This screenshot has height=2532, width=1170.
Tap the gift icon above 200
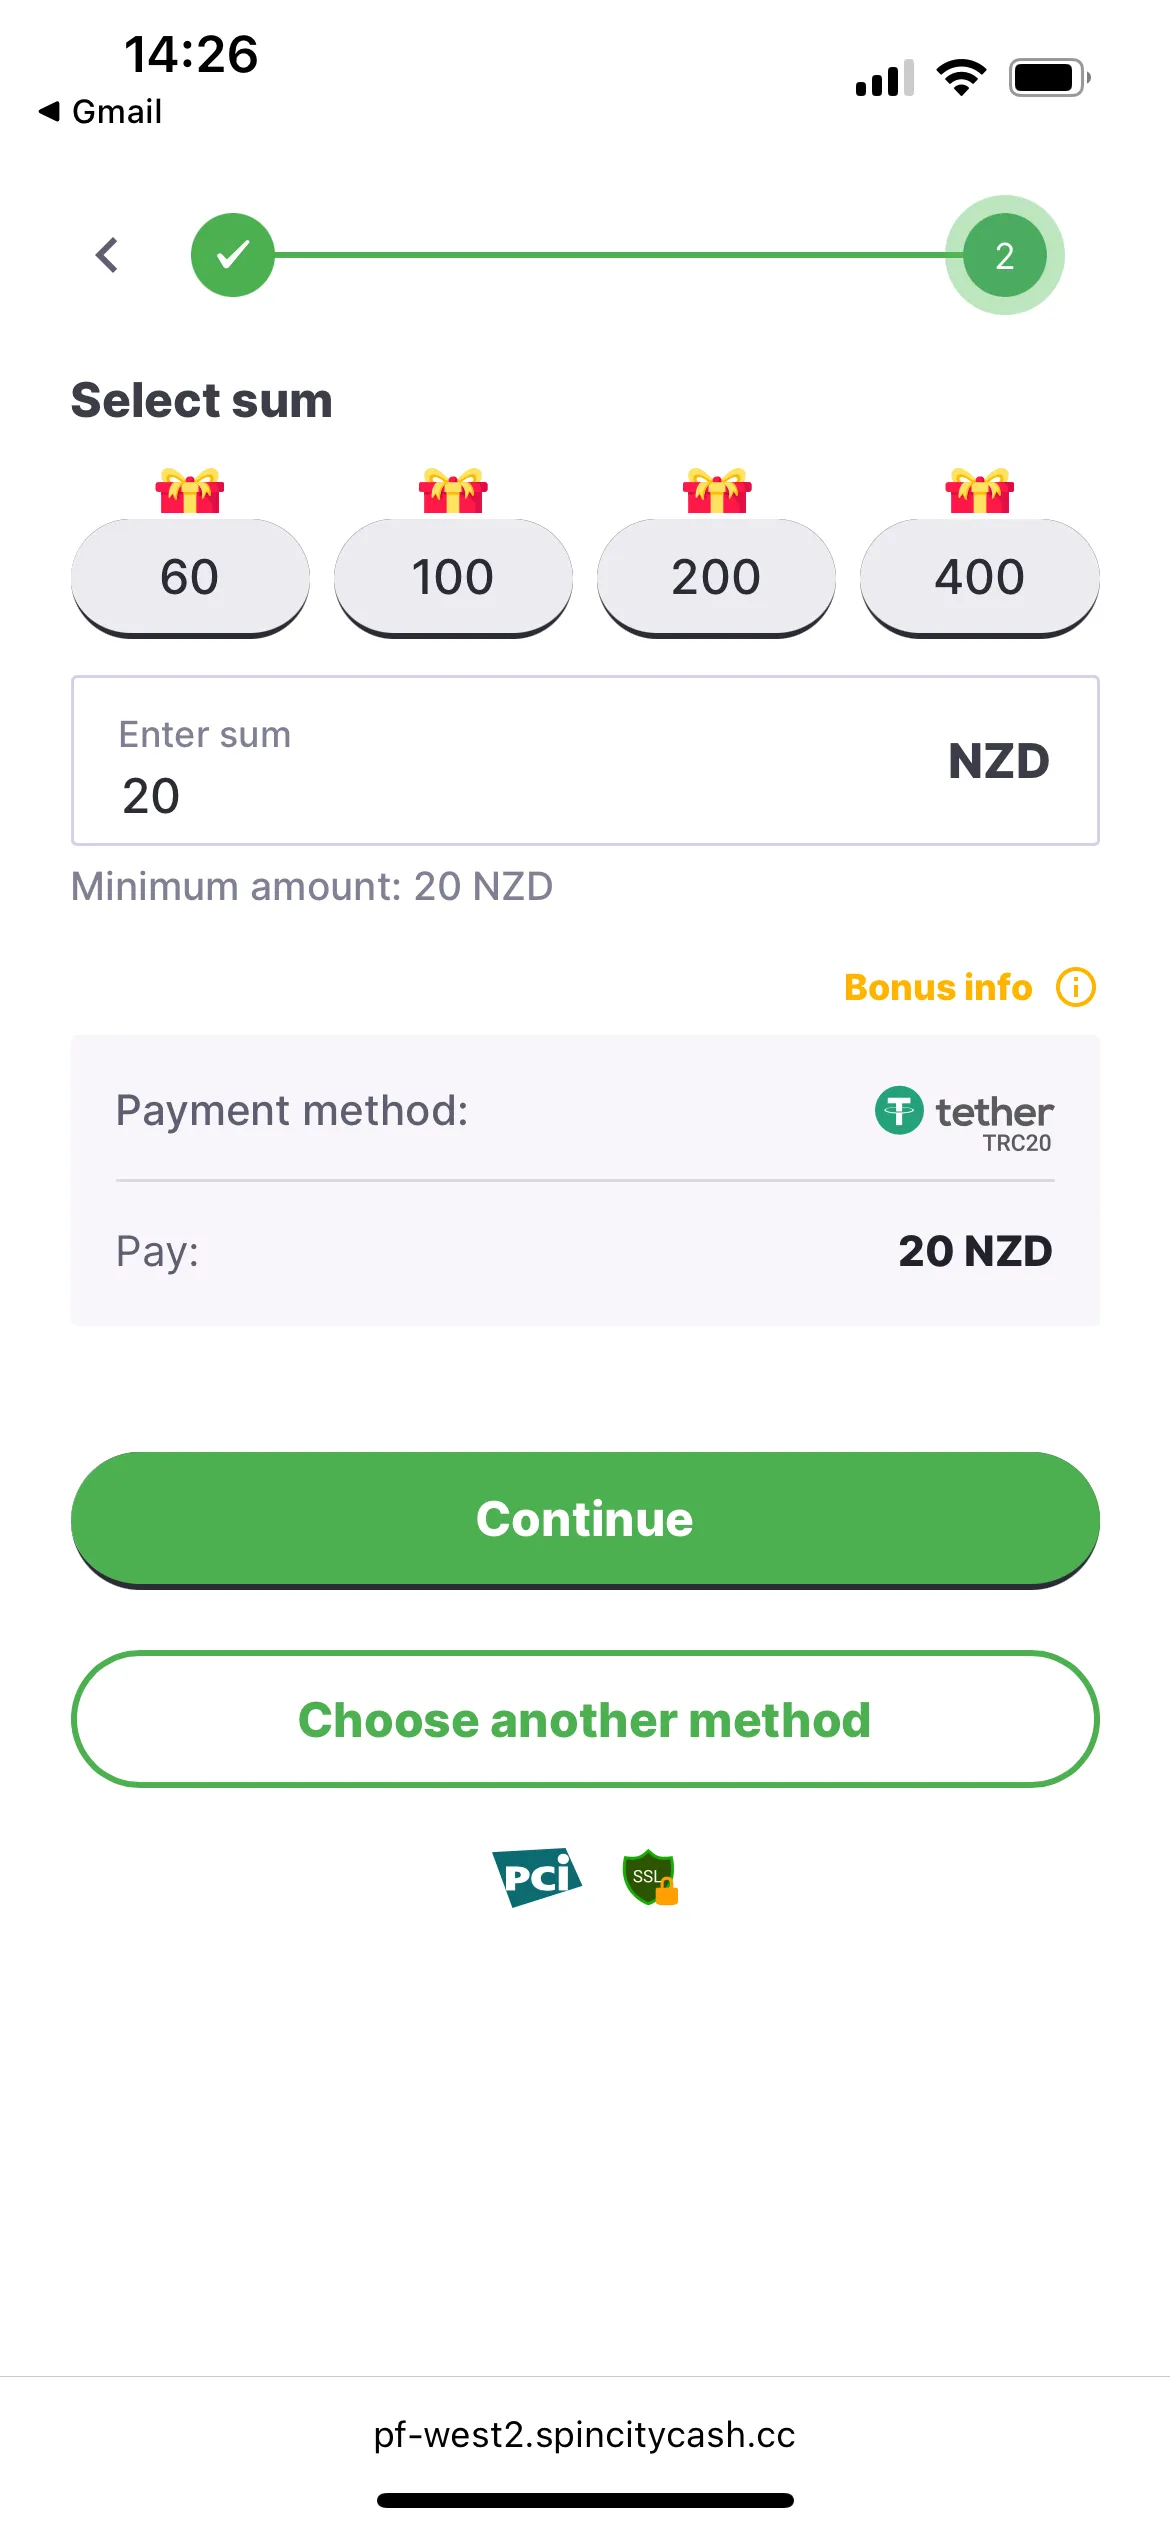coord(716,491)
